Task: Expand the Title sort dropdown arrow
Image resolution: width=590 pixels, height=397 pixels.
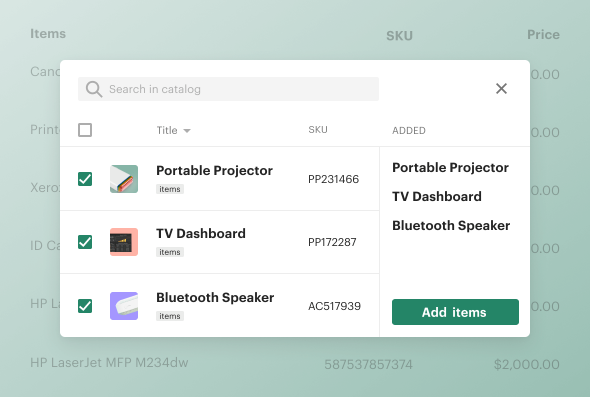Action: [187, 131]
